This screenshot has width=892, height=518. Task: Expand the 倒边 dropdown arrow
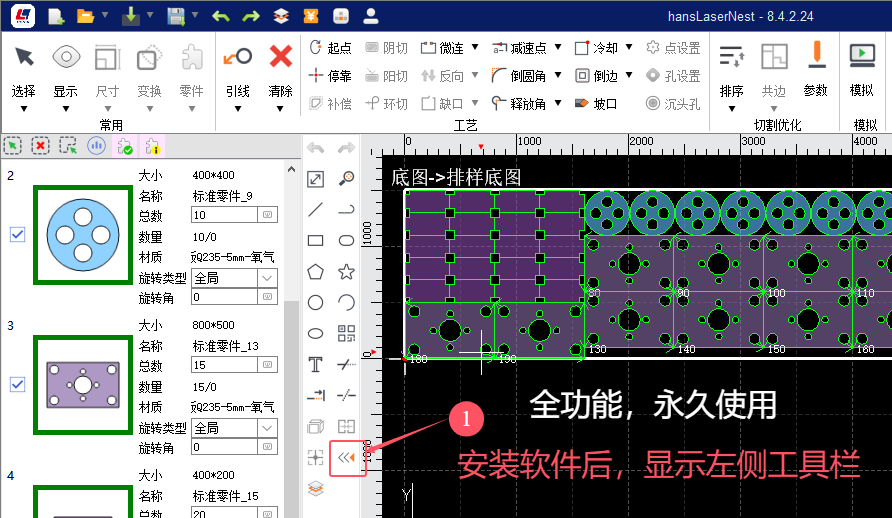(x=629, y=75)
